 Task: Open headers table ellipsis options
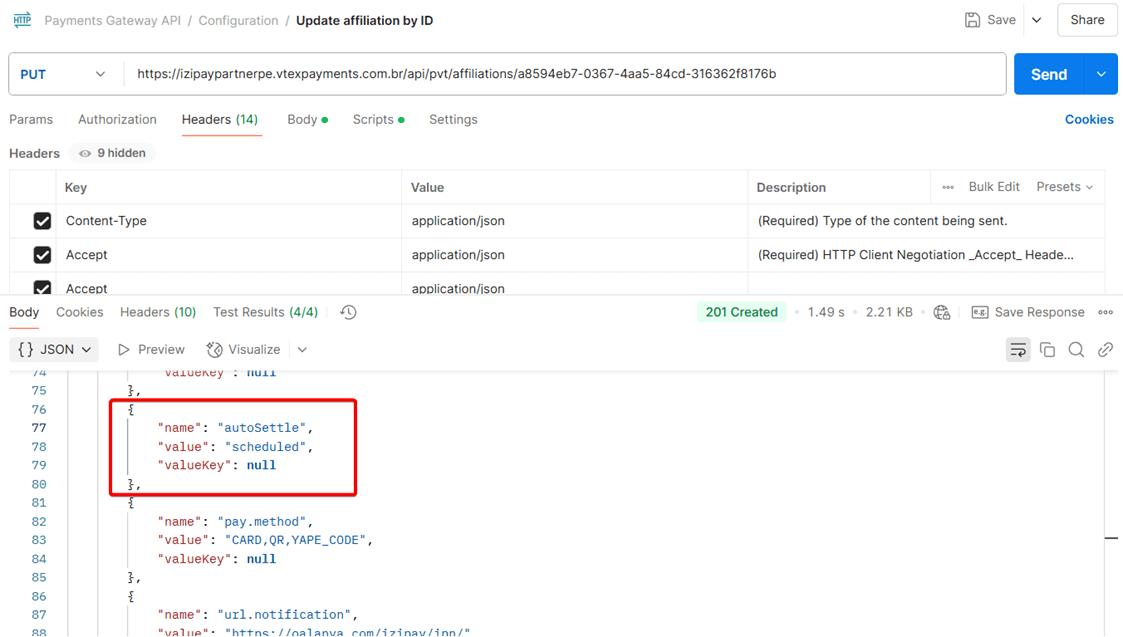click(948, 187)
